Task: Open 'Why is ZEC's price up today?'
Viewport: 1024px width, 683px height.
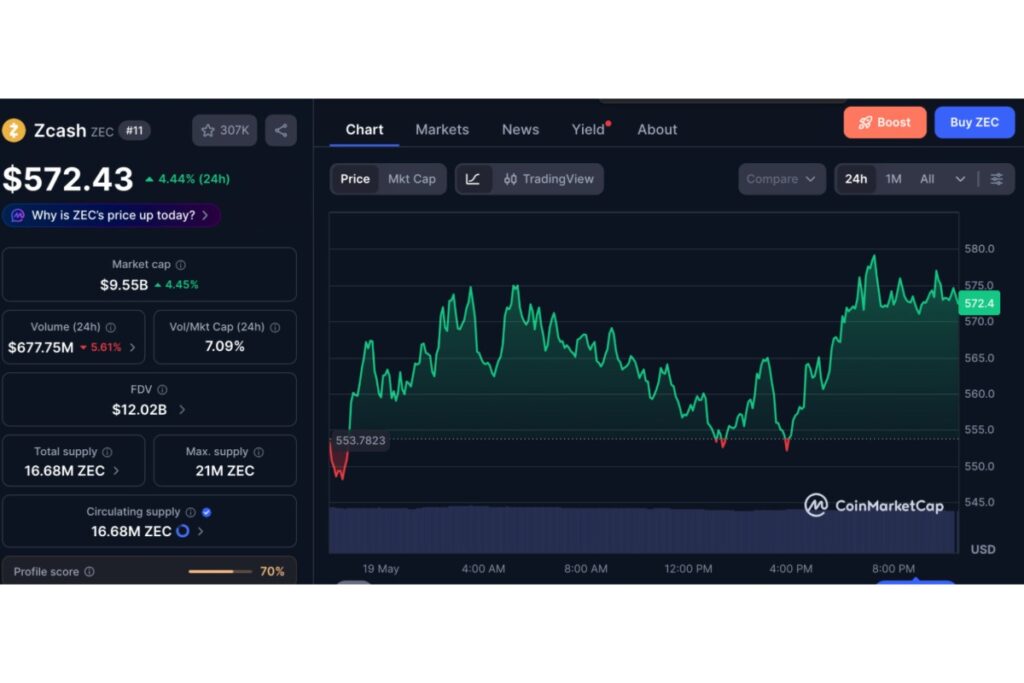Action: pyautogui.click(x=111, y=215)
